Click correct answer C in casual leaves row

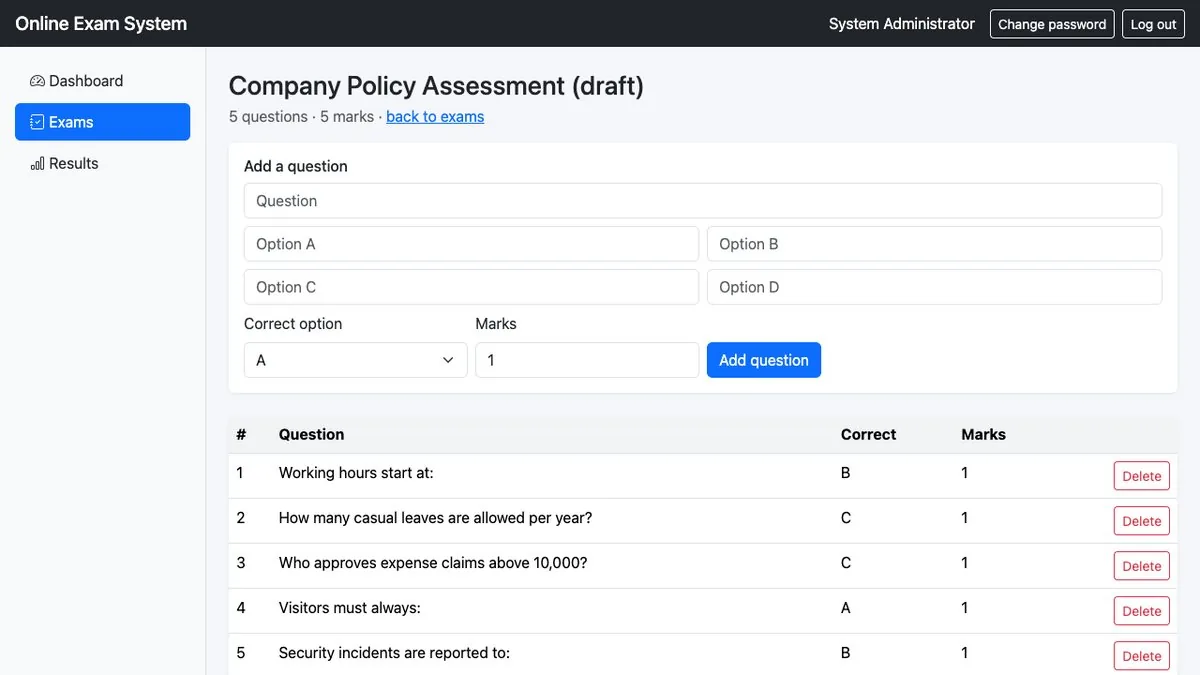(846, 518)
